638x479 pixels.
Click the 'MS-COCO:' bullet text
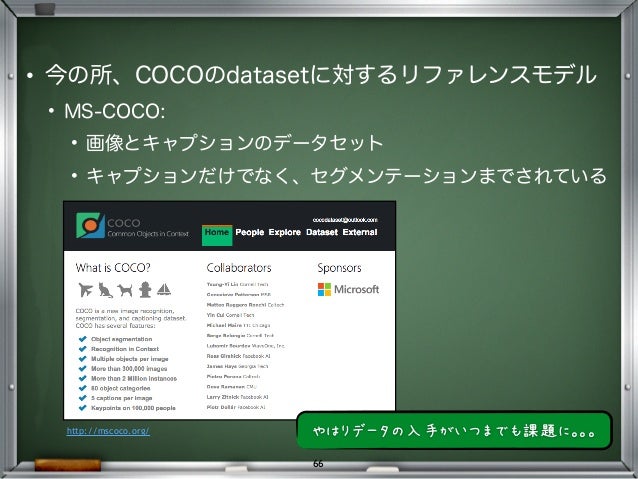(x=115, y=111)
